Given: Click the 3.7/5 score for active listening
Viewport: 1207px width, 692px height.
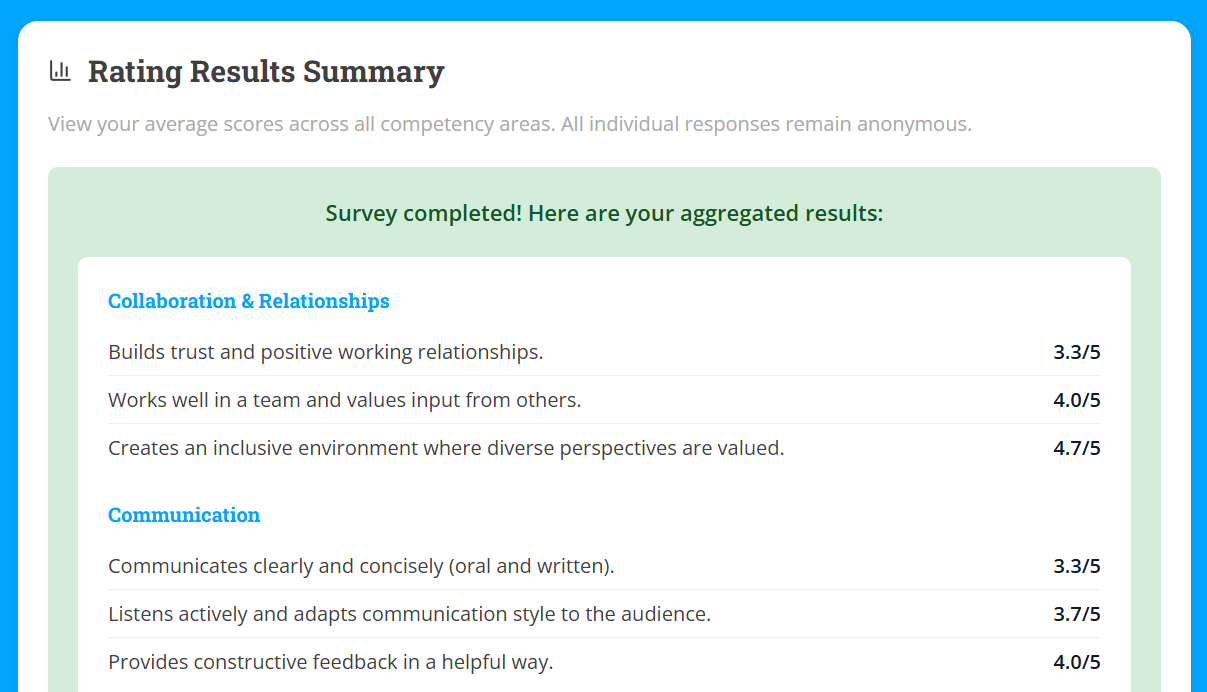Looking at the screenshot, I should pos(1075,612).
